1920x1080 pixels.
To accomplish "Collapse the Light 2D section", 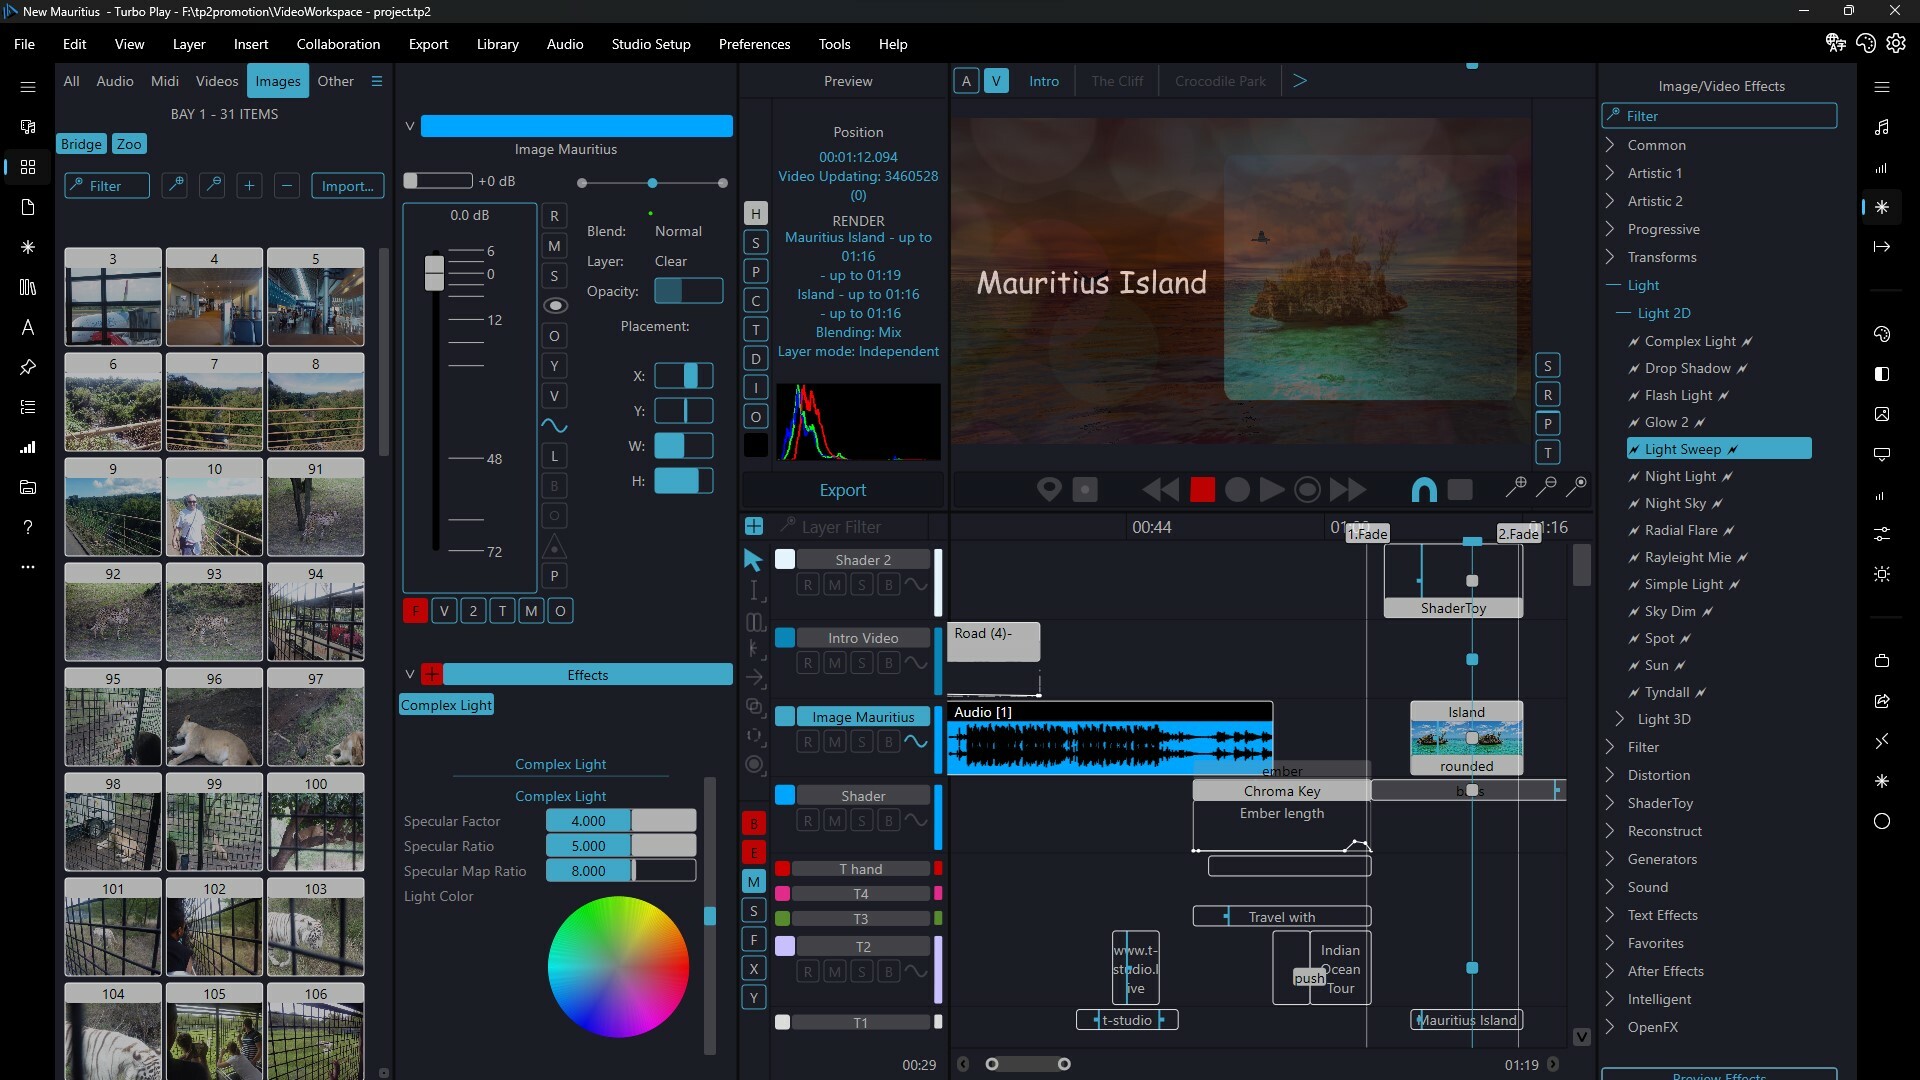I will [x=1623, y=313].
